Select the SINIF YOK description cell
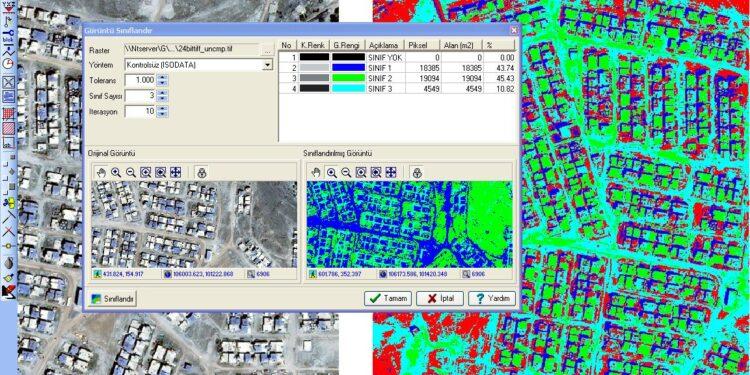This screenshot has width=750, height=375. click(x=386, y=57)
